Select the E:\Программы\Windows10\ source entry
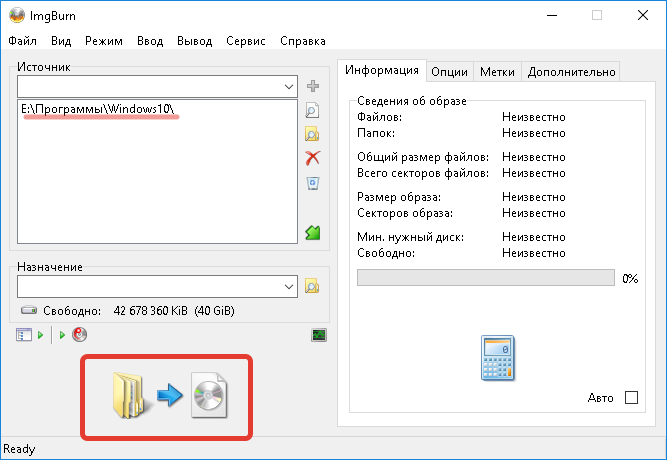Image resolution: width=667 pixels, height=460 pixels. pyautogui.click(x=98, y=109)
